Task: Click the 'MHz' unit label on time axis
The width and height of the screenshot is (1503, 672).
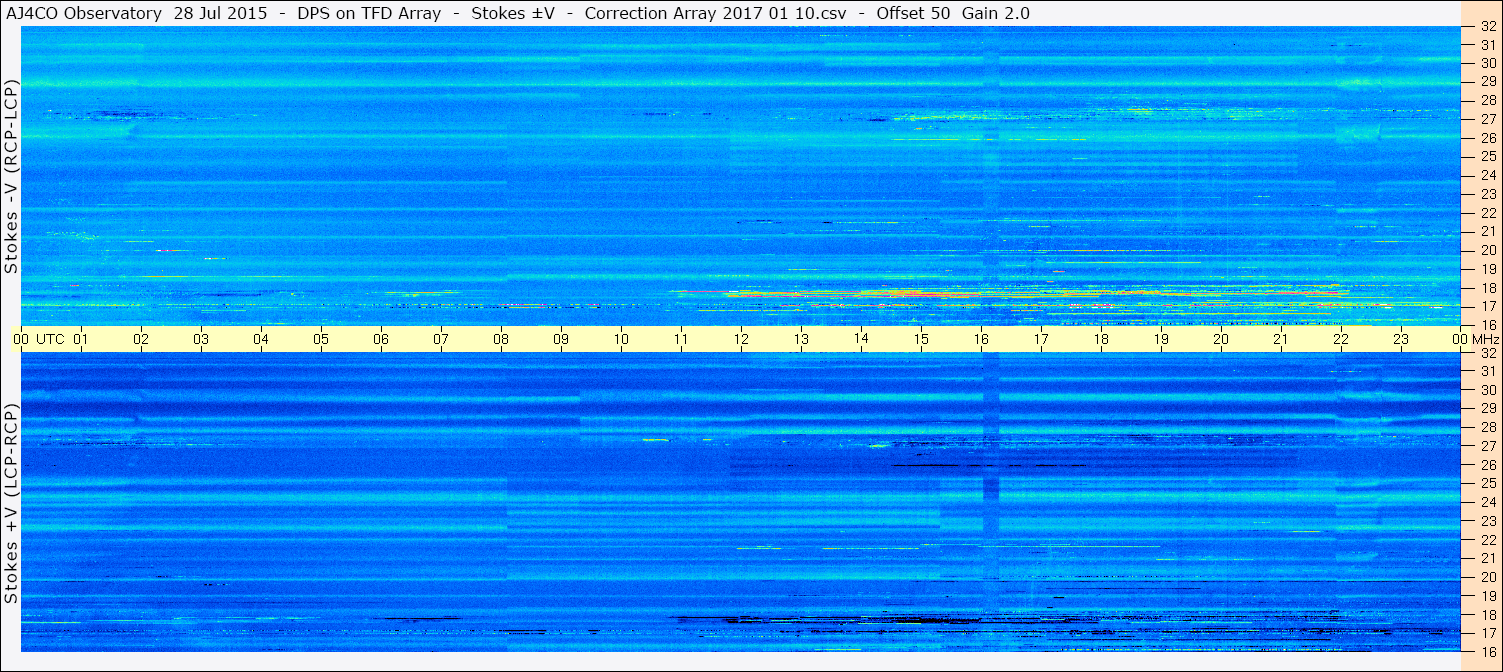Action: tap(1485, 340)
